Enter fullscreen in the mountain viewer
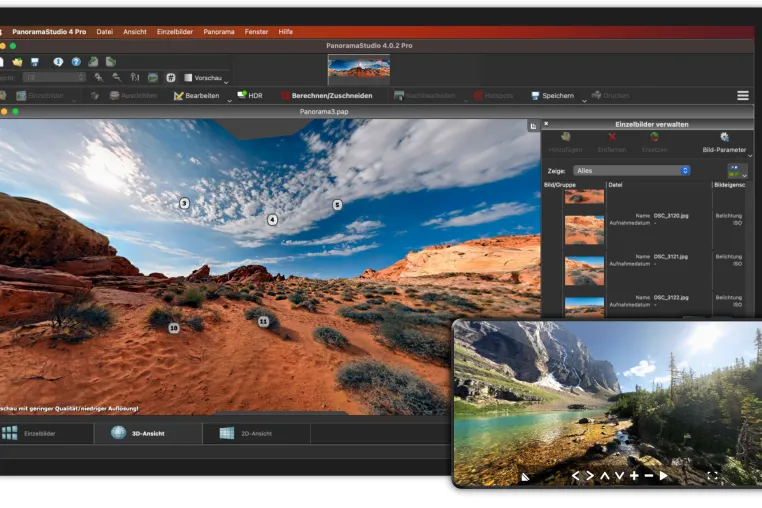Screen dimensions: 762x508 pos(712,476)
